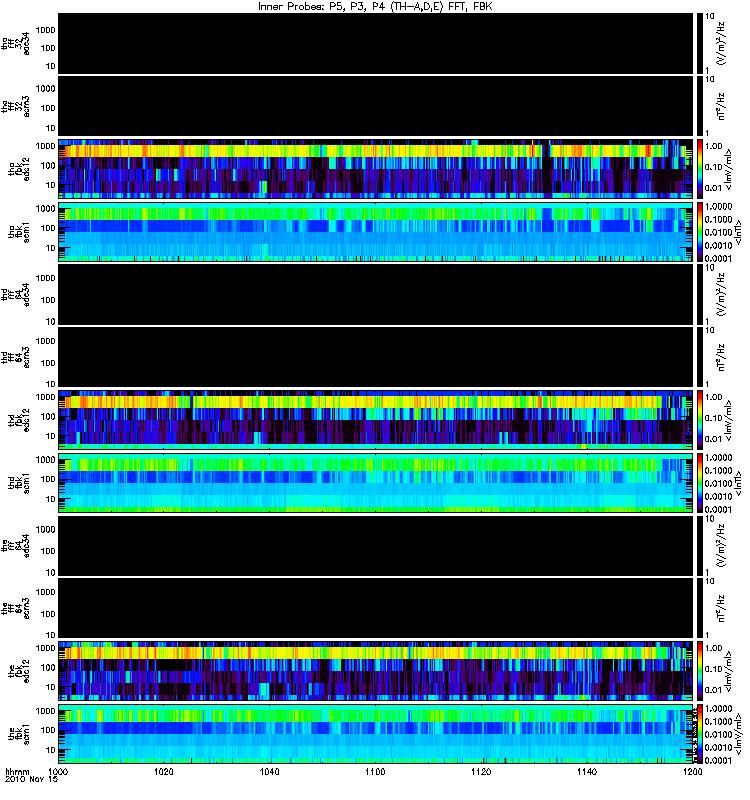750x800 pixels.
Task: Click the 'hhmm' axis label
Action: (17, 771)
